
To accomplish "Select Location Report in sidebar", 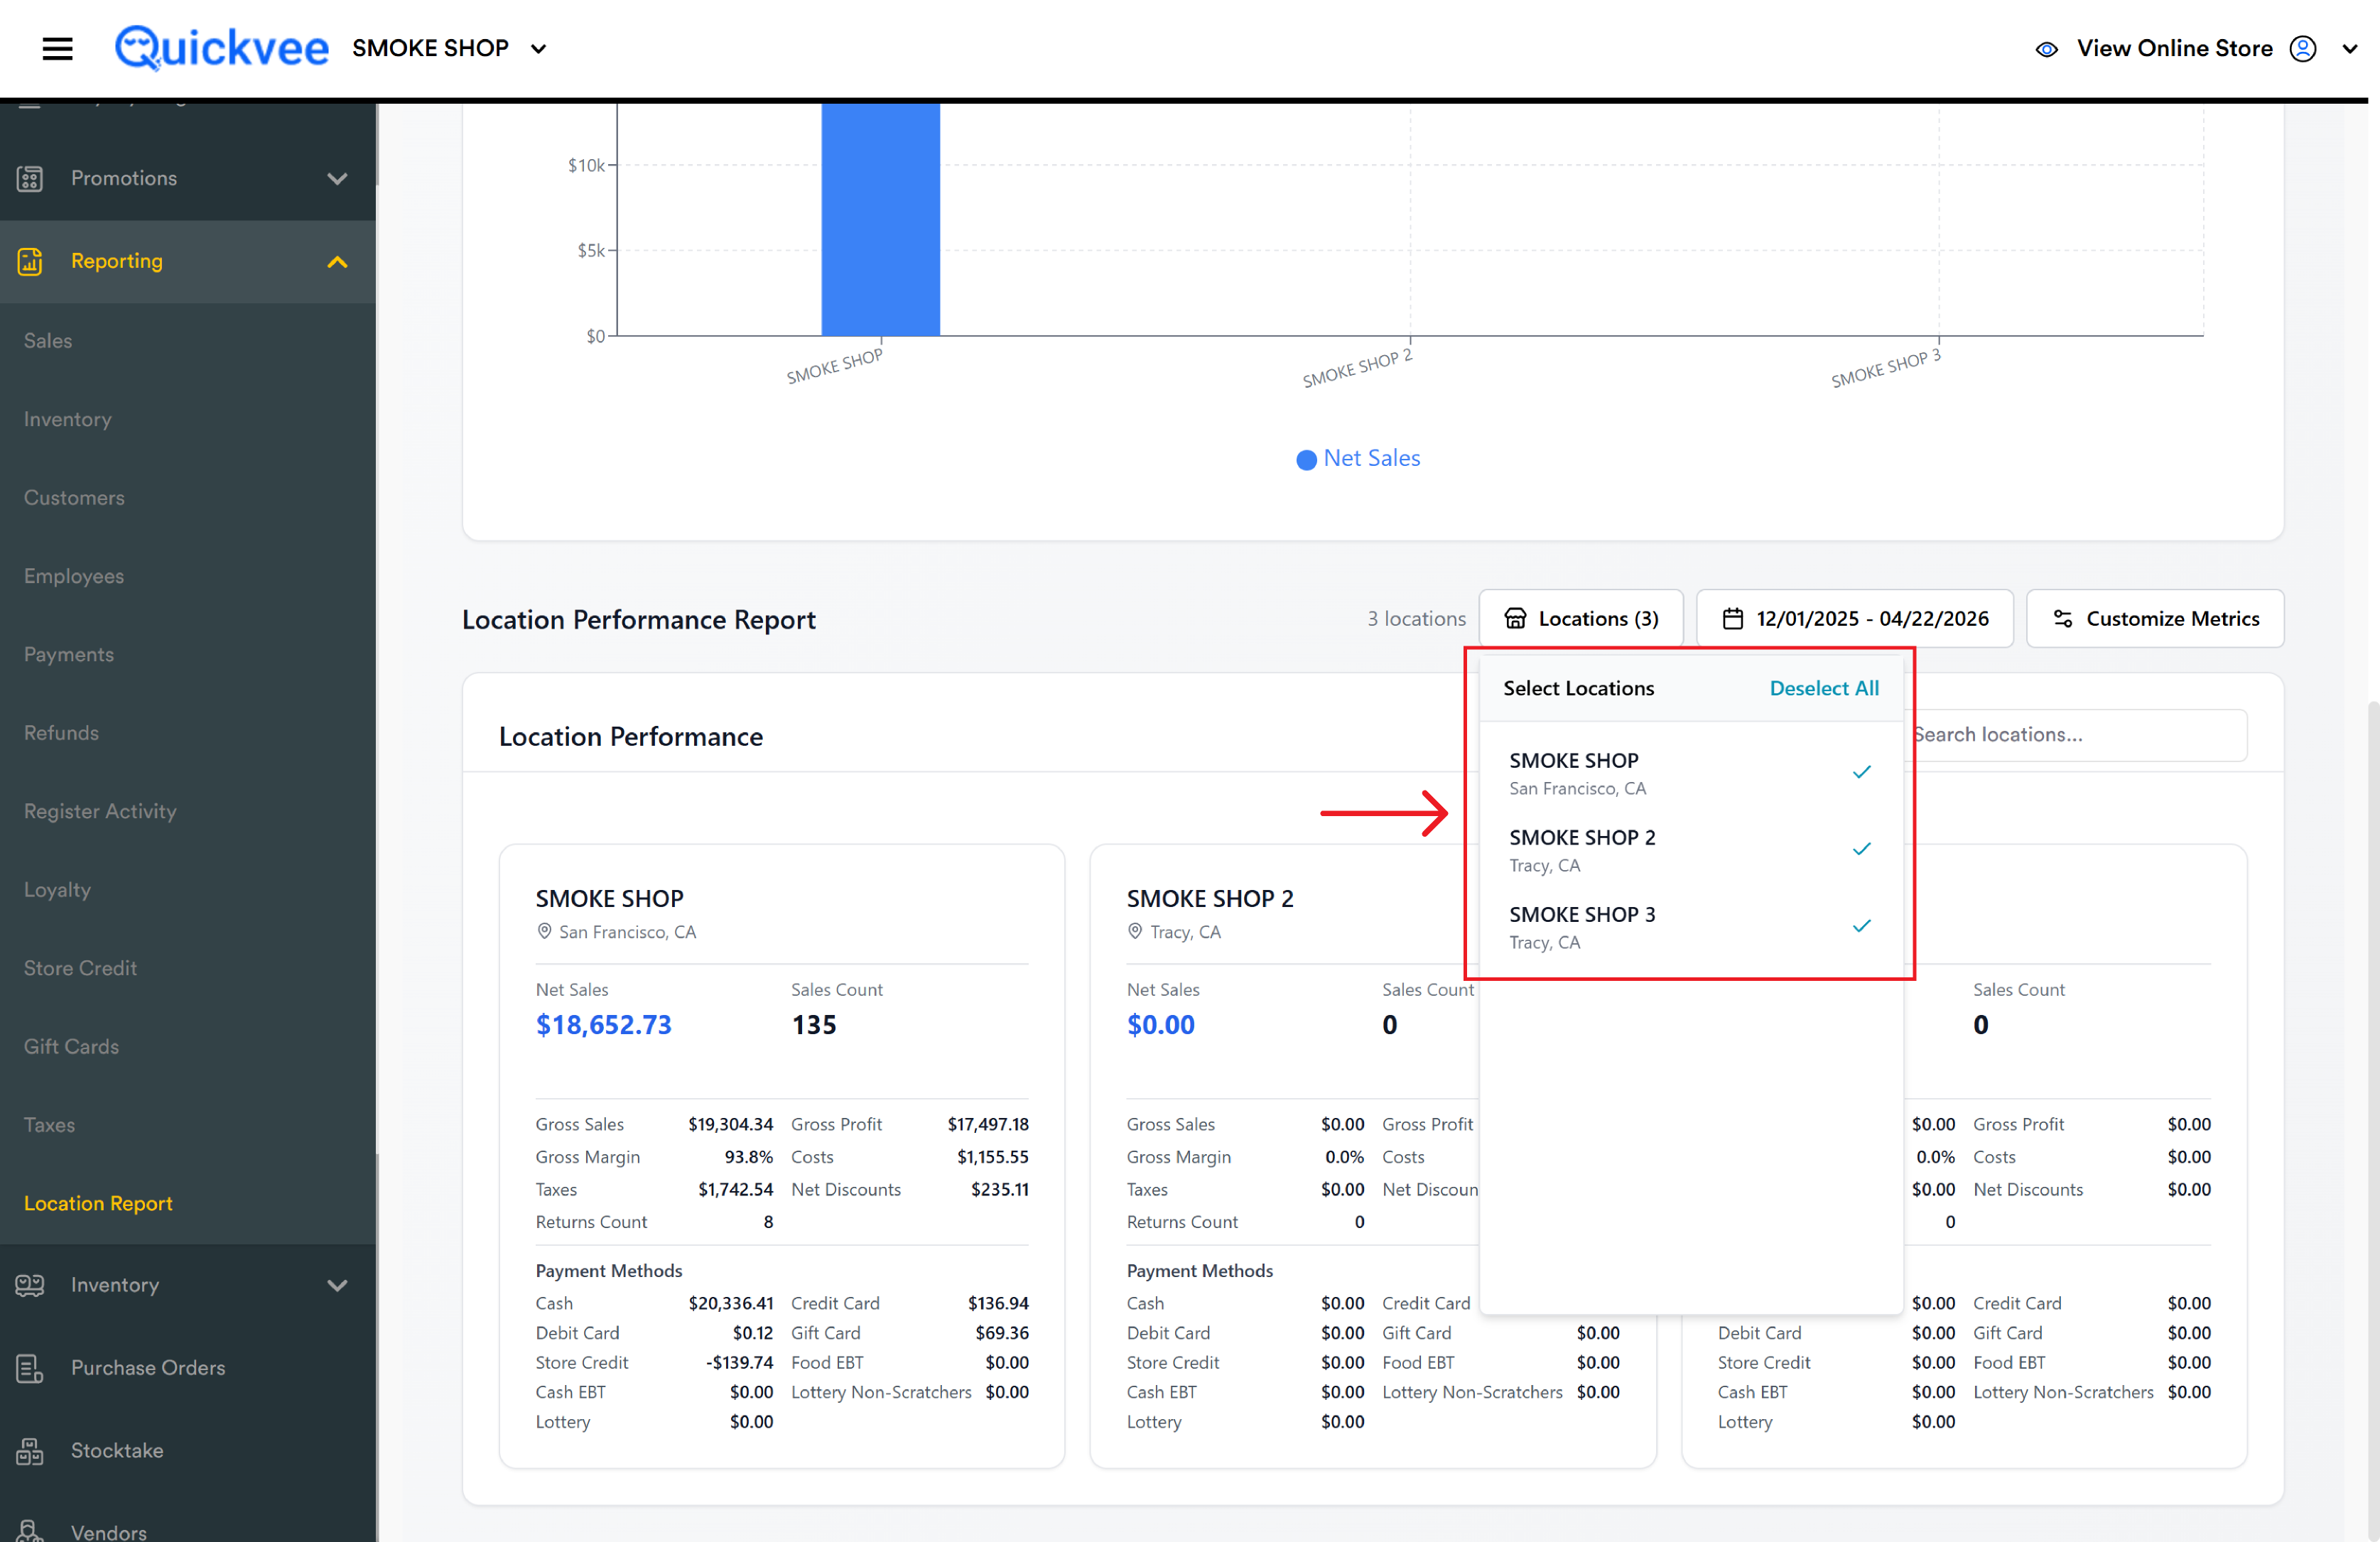I will pyautogui.click(x=98, y=1204).
